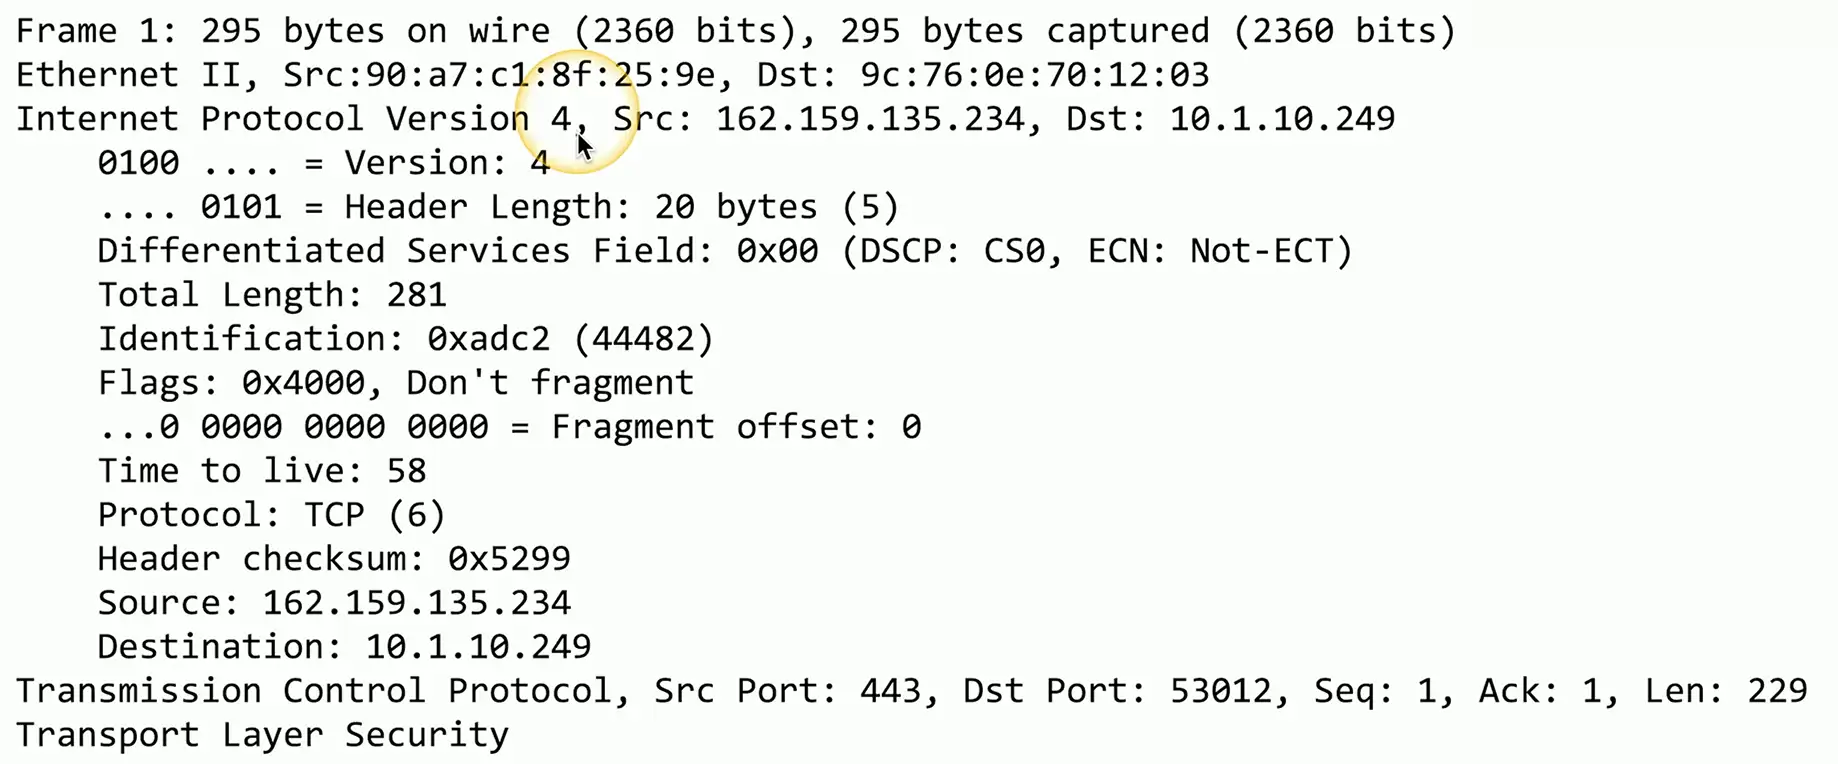Select the Total Length: 281 field

click(271, 295)
